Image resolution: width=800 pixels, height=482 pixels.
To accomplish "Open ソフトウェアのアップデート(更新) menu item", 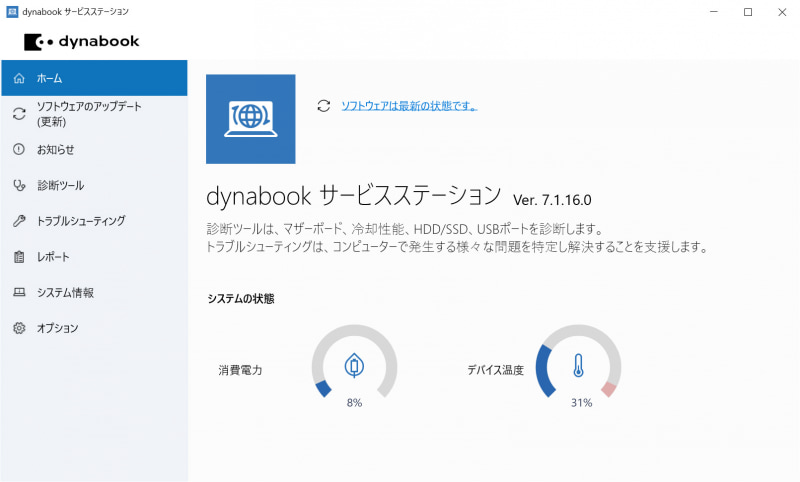I will click(94, 114).
